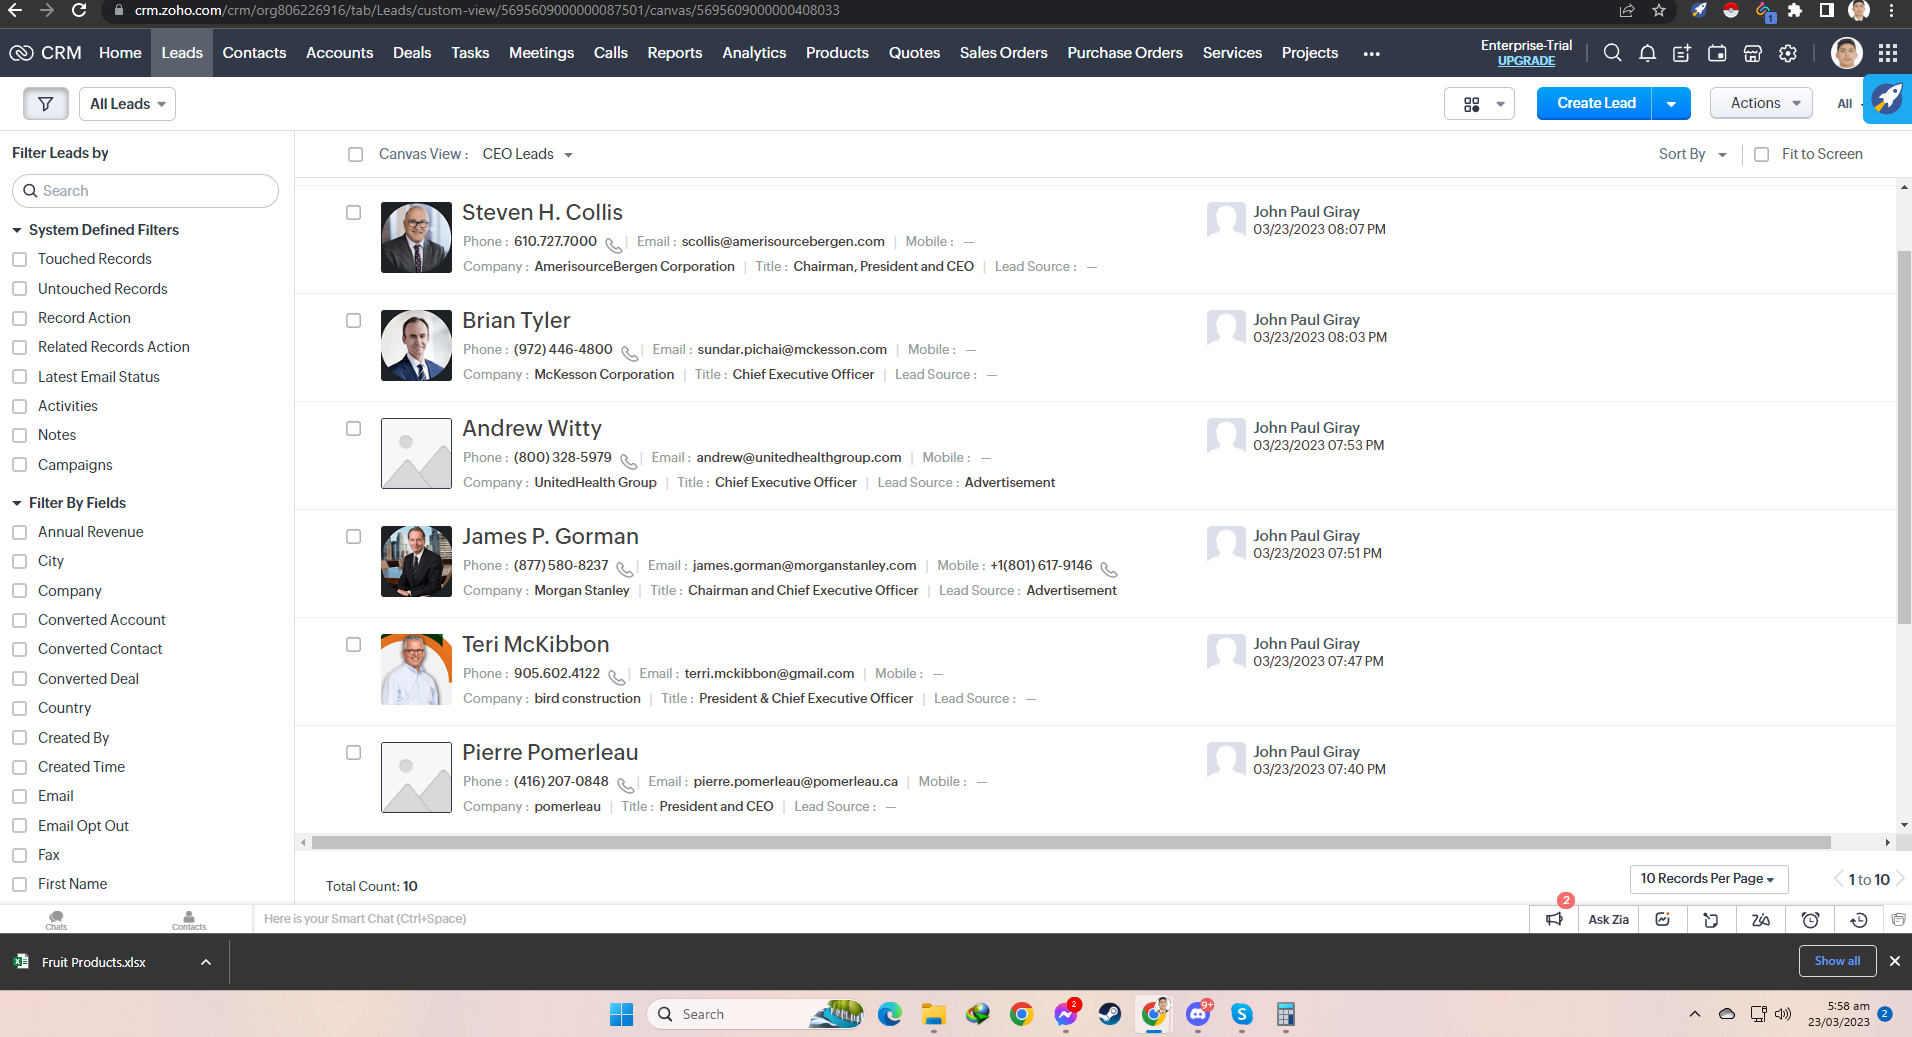This screenshot has height=1037, width=1912.
Task: Open Contacts in the bottom chat bar
Action: (x=189, y=920)
